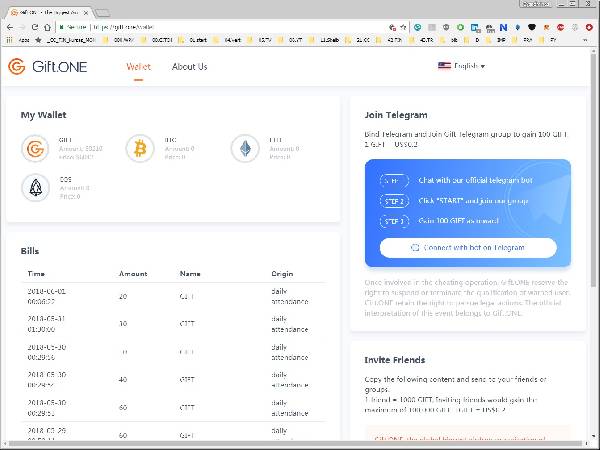This screenshot has height=450, width=600.
Task: Switch to the Wallet tab
Action: coord(139,67)
